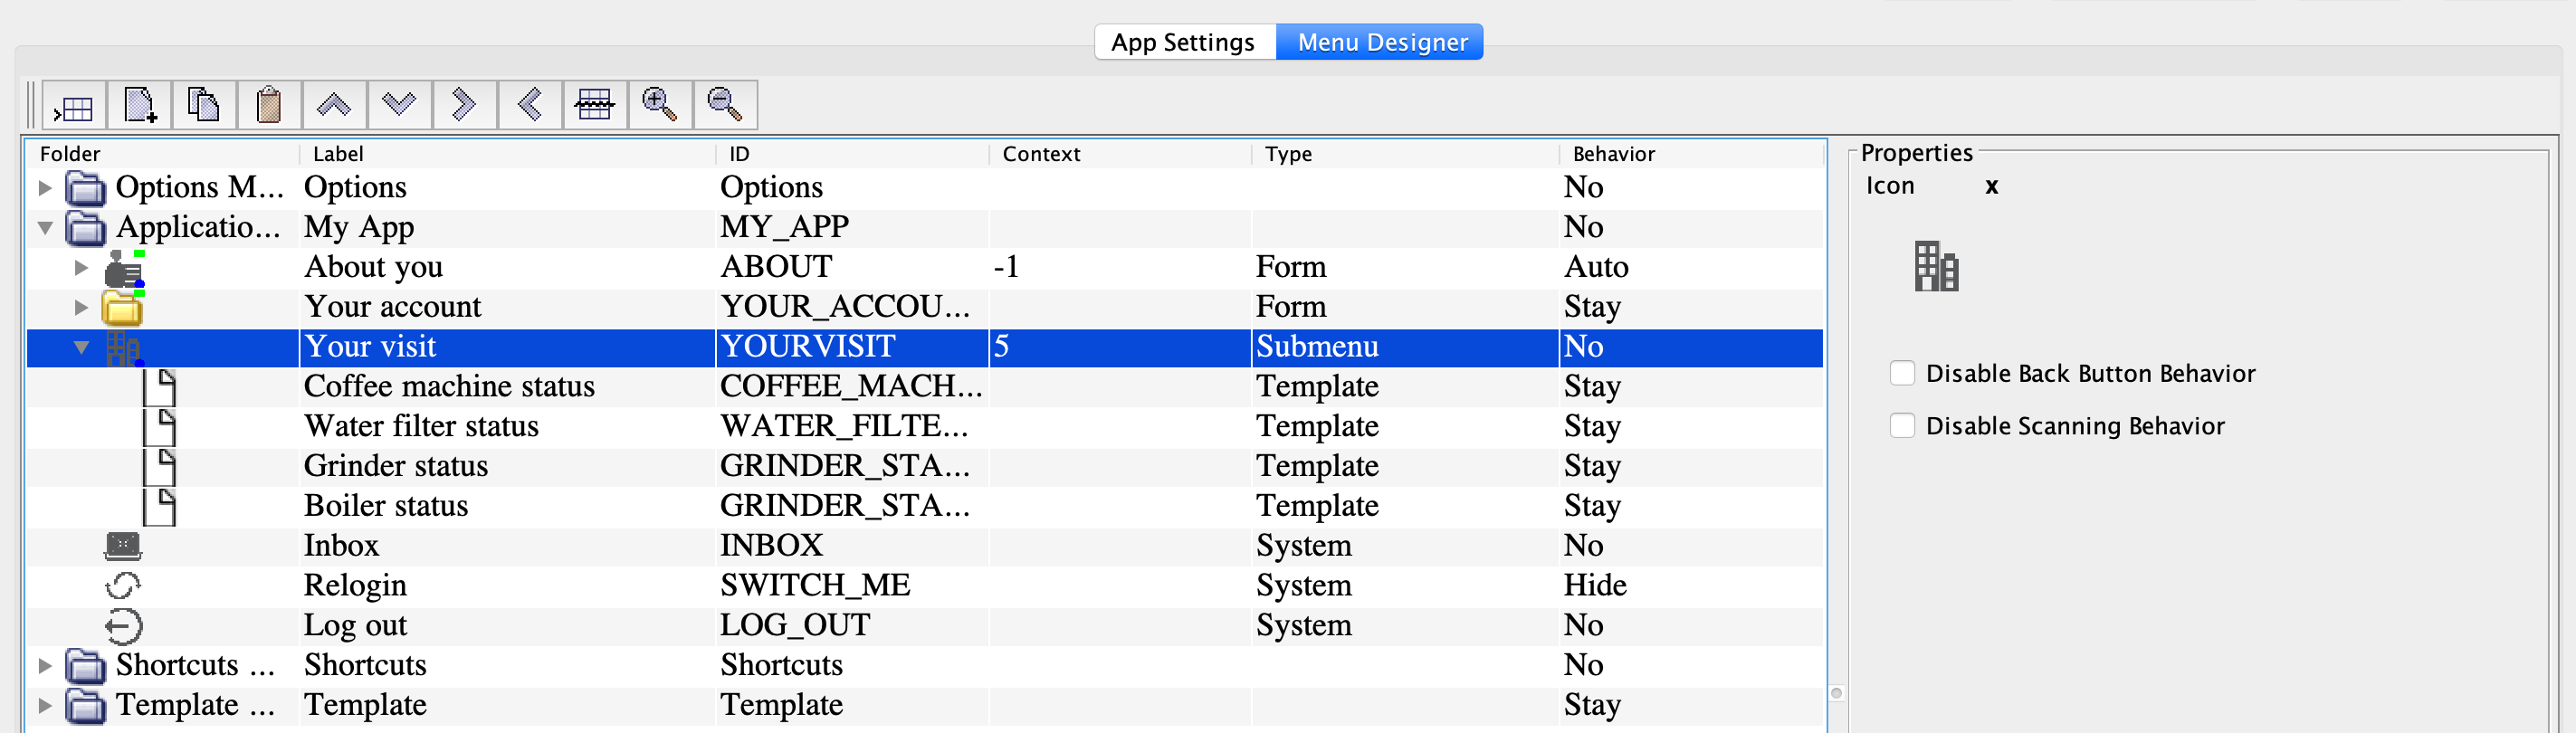Select the Coffee machine status row
Screen dimensions: 2576x733
click(449, 387)
